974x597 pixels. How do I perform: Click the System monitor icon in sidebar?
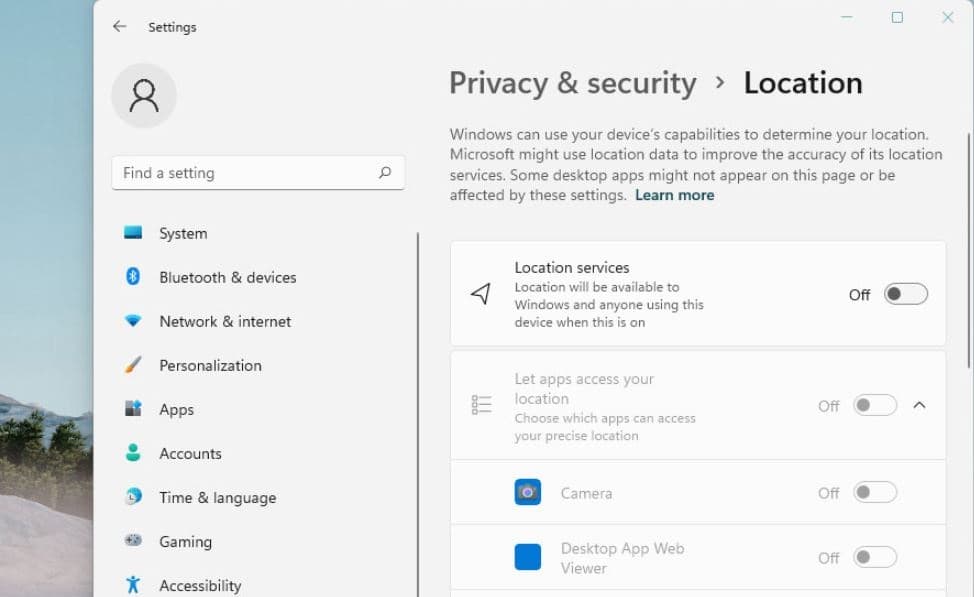[133, 233]
